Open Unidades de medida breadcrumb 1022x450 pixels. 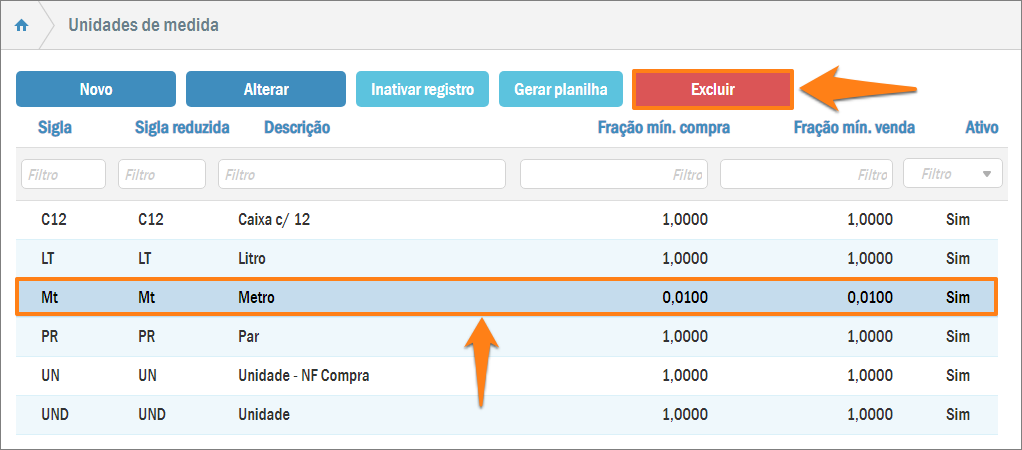pyautogui.click(x=143, y=25)
